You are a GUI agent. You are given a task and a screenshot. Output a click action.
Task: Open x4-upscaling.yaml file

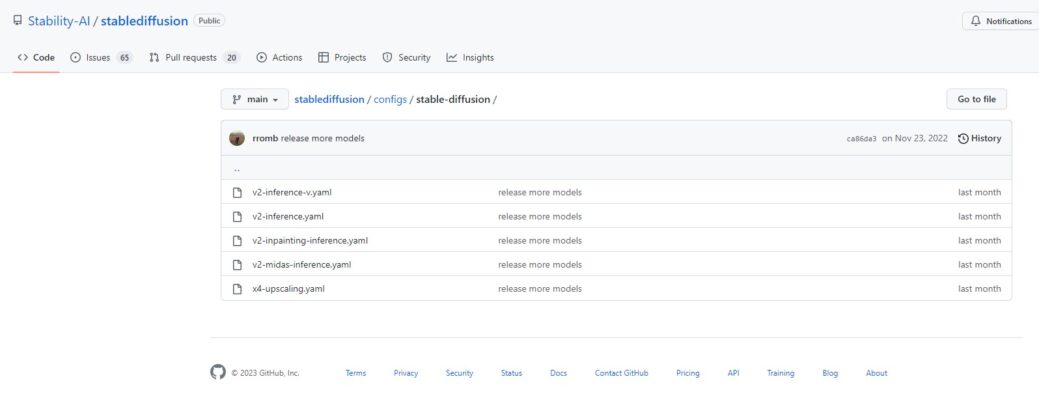point(288,289)
